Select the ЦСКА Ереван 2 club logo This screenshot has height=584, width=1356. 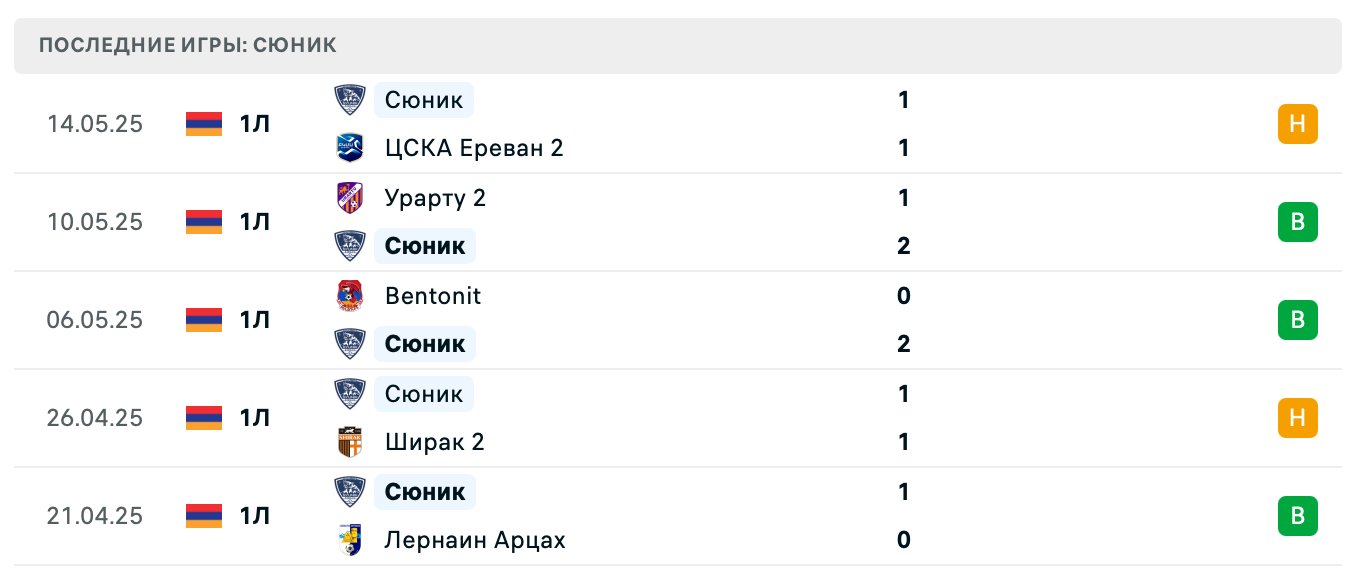click(351, 148)
